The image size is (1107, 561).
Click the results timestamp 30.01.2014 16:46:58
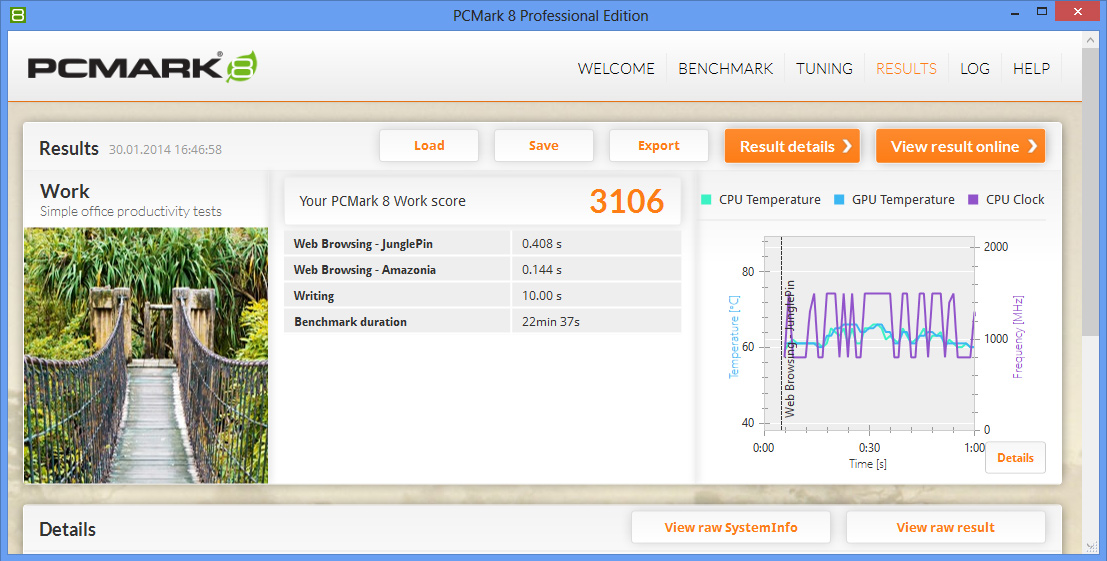[x=165, y=150]
